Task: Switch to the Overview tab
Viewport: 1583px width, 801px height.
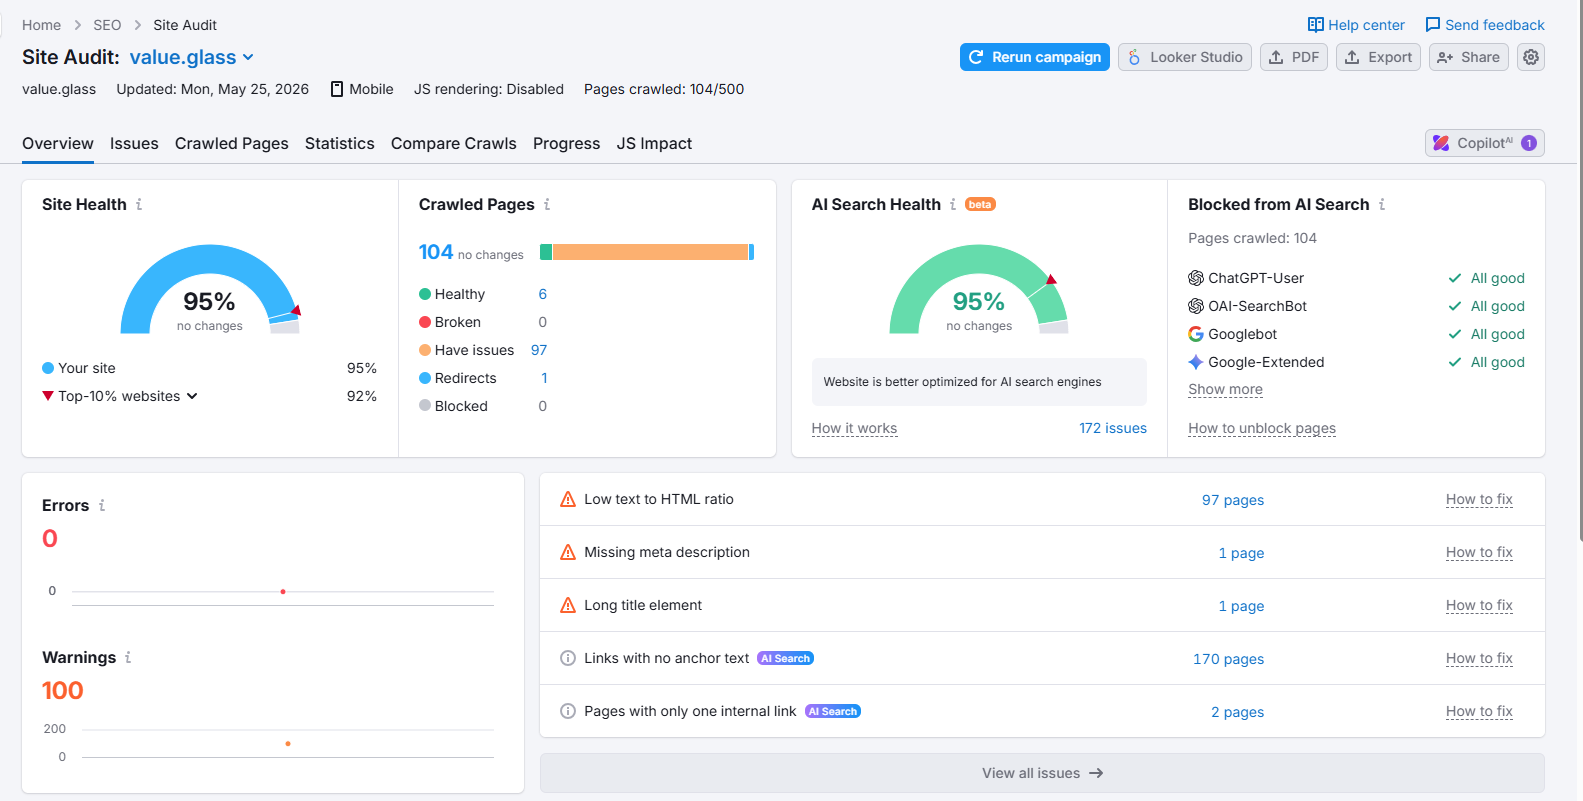Action: coord(58,143)
